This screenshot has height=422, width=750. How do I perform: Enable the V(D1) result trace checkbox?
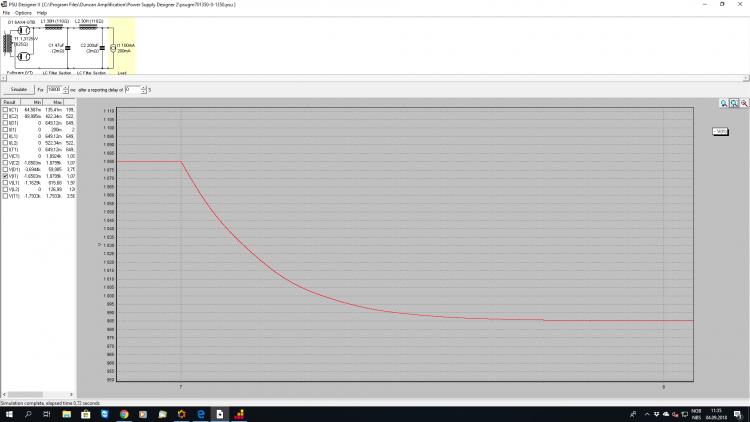coord(5,169)
